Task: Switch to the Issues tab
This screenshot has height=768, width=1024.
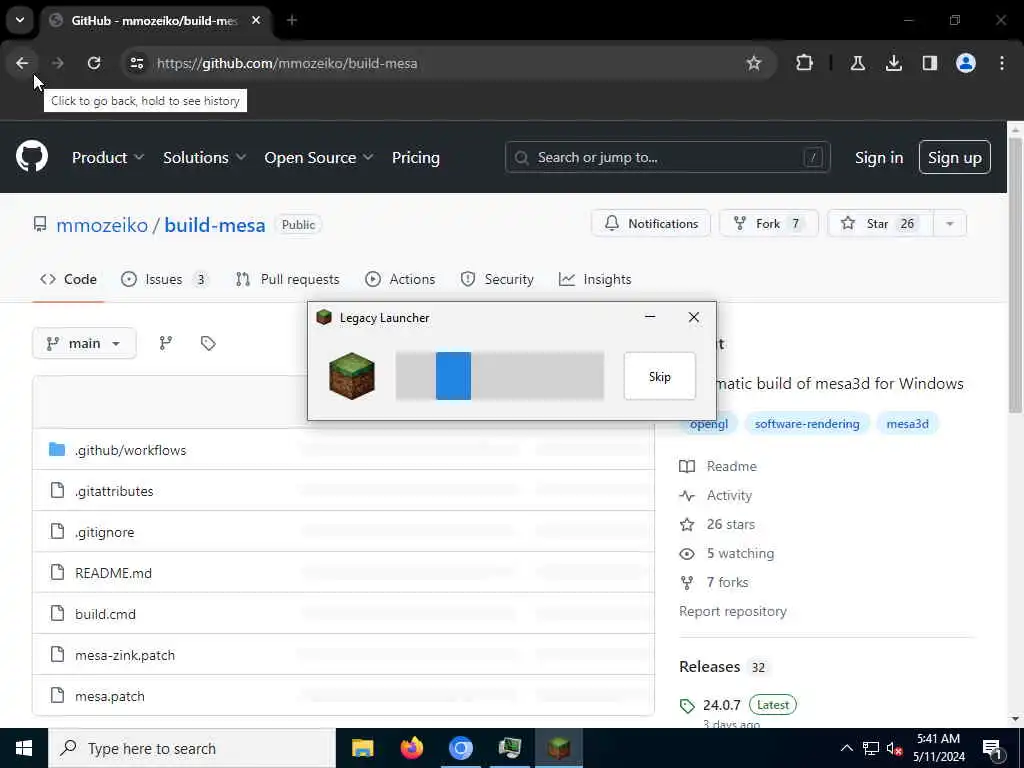Action: click(165, 280)
